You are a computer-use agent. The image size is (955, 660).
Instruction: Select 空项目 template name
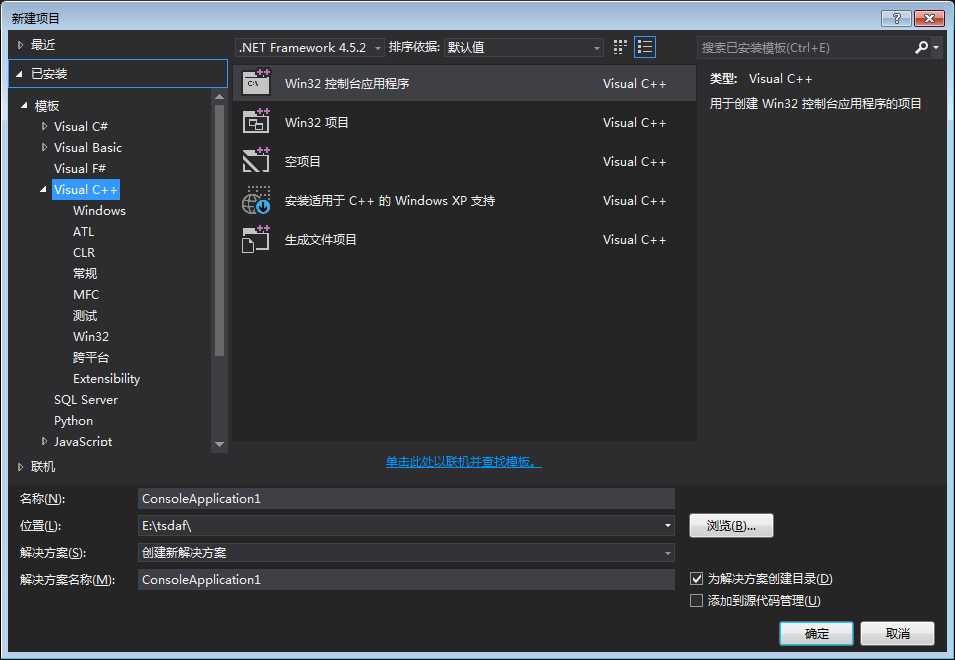[302, 161]
